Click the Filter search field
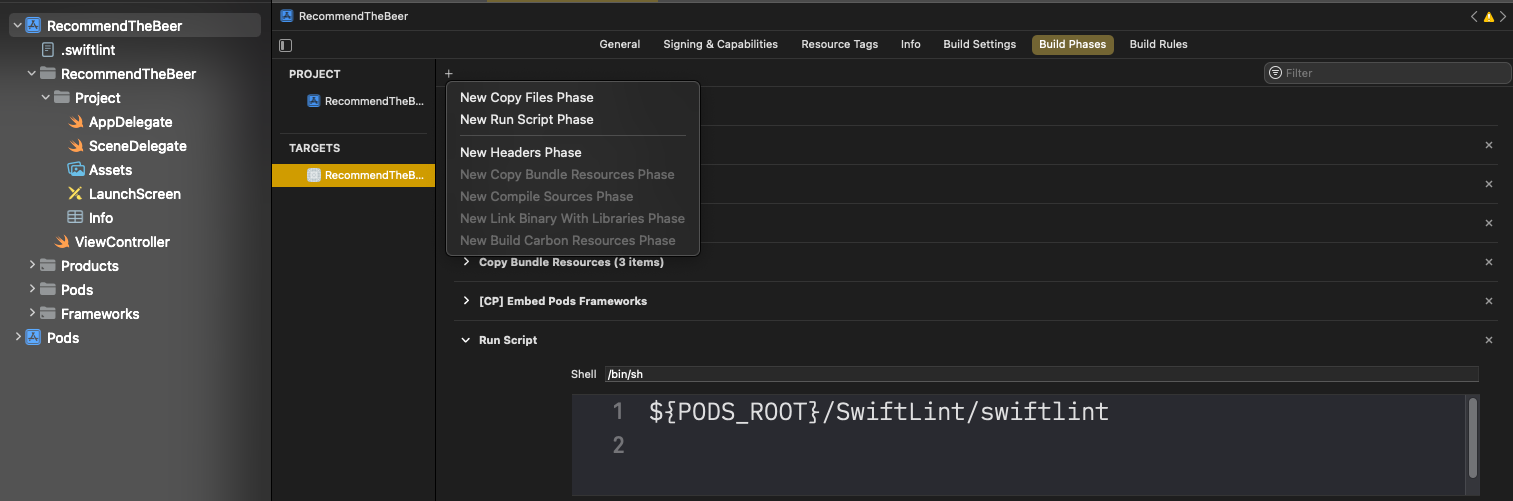The width and height of the screenshot is (1513, 501). click(1387, 73)
